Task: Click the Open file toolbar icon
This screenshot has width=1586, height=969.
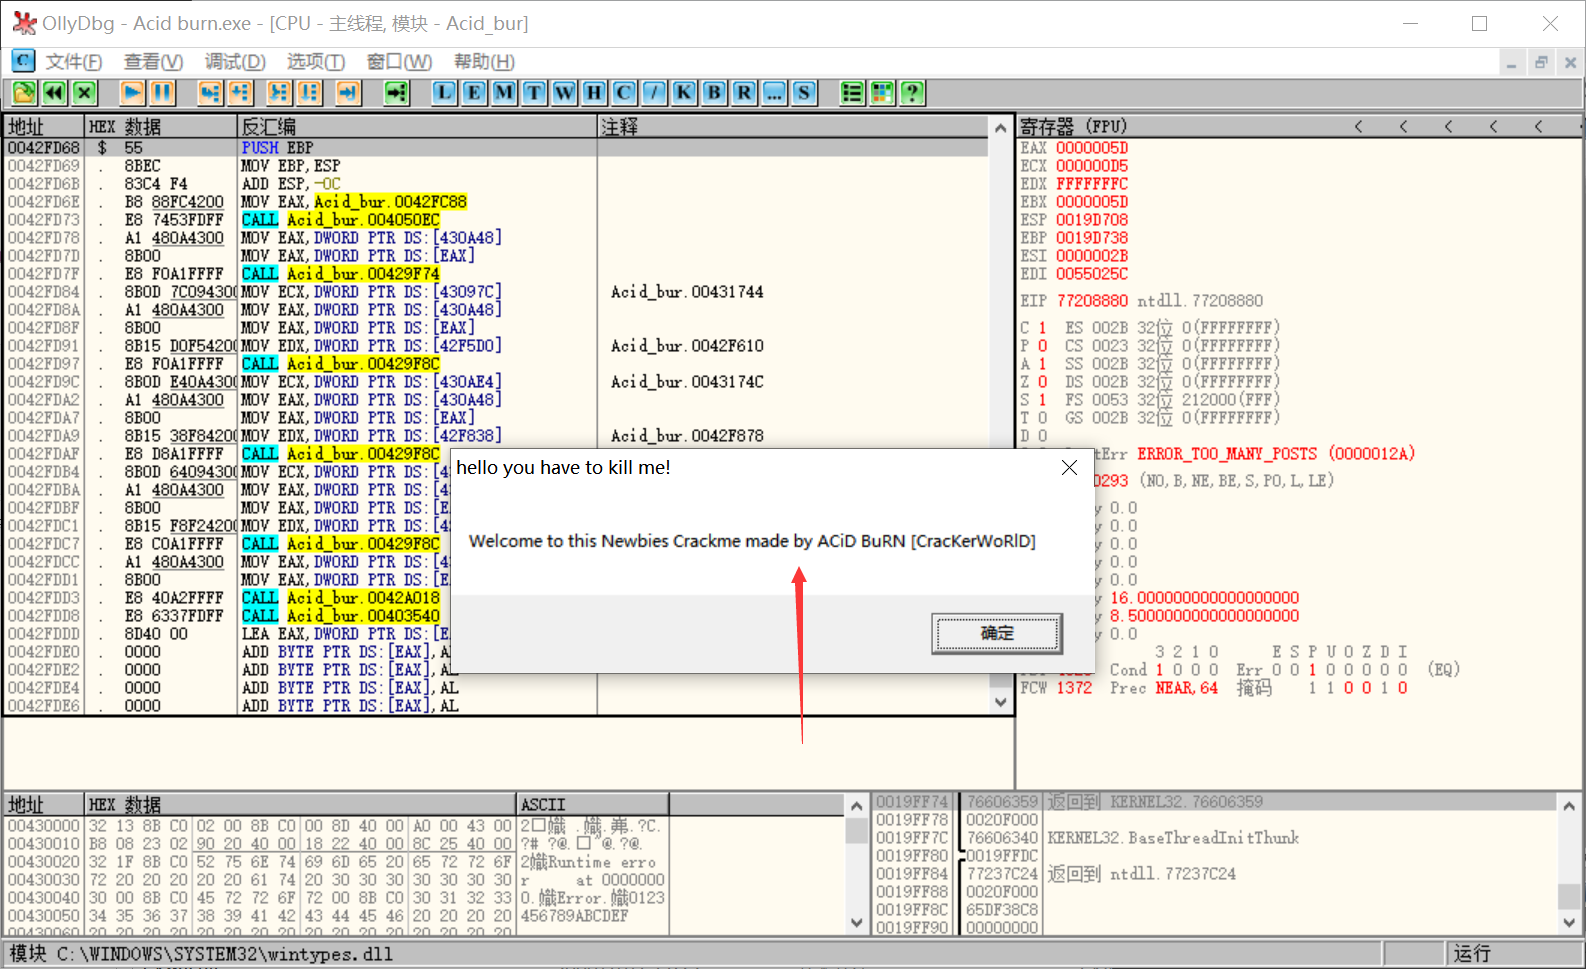Action: pyautogui.click(x=24, y=93)
